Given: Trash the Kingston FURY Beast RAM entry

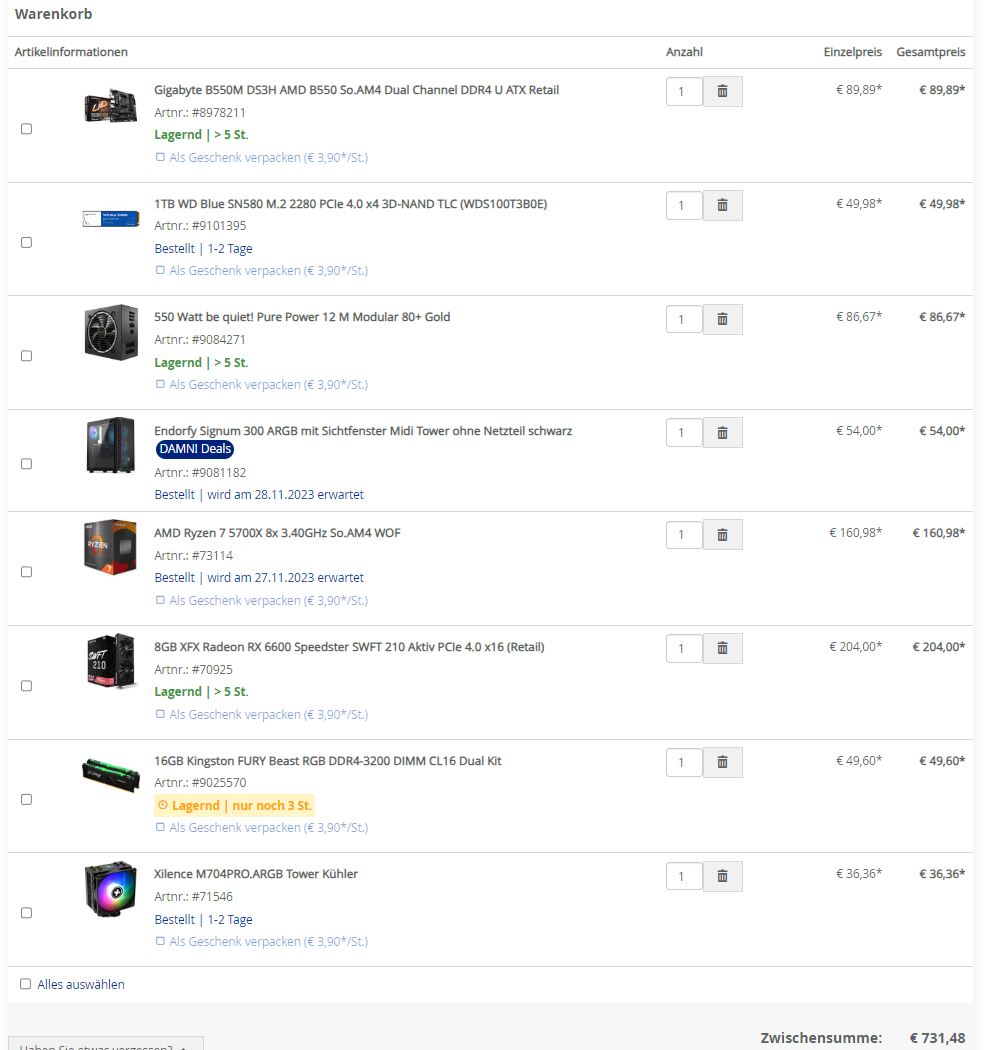Looking at the screenshot, I should pos(722,762).
